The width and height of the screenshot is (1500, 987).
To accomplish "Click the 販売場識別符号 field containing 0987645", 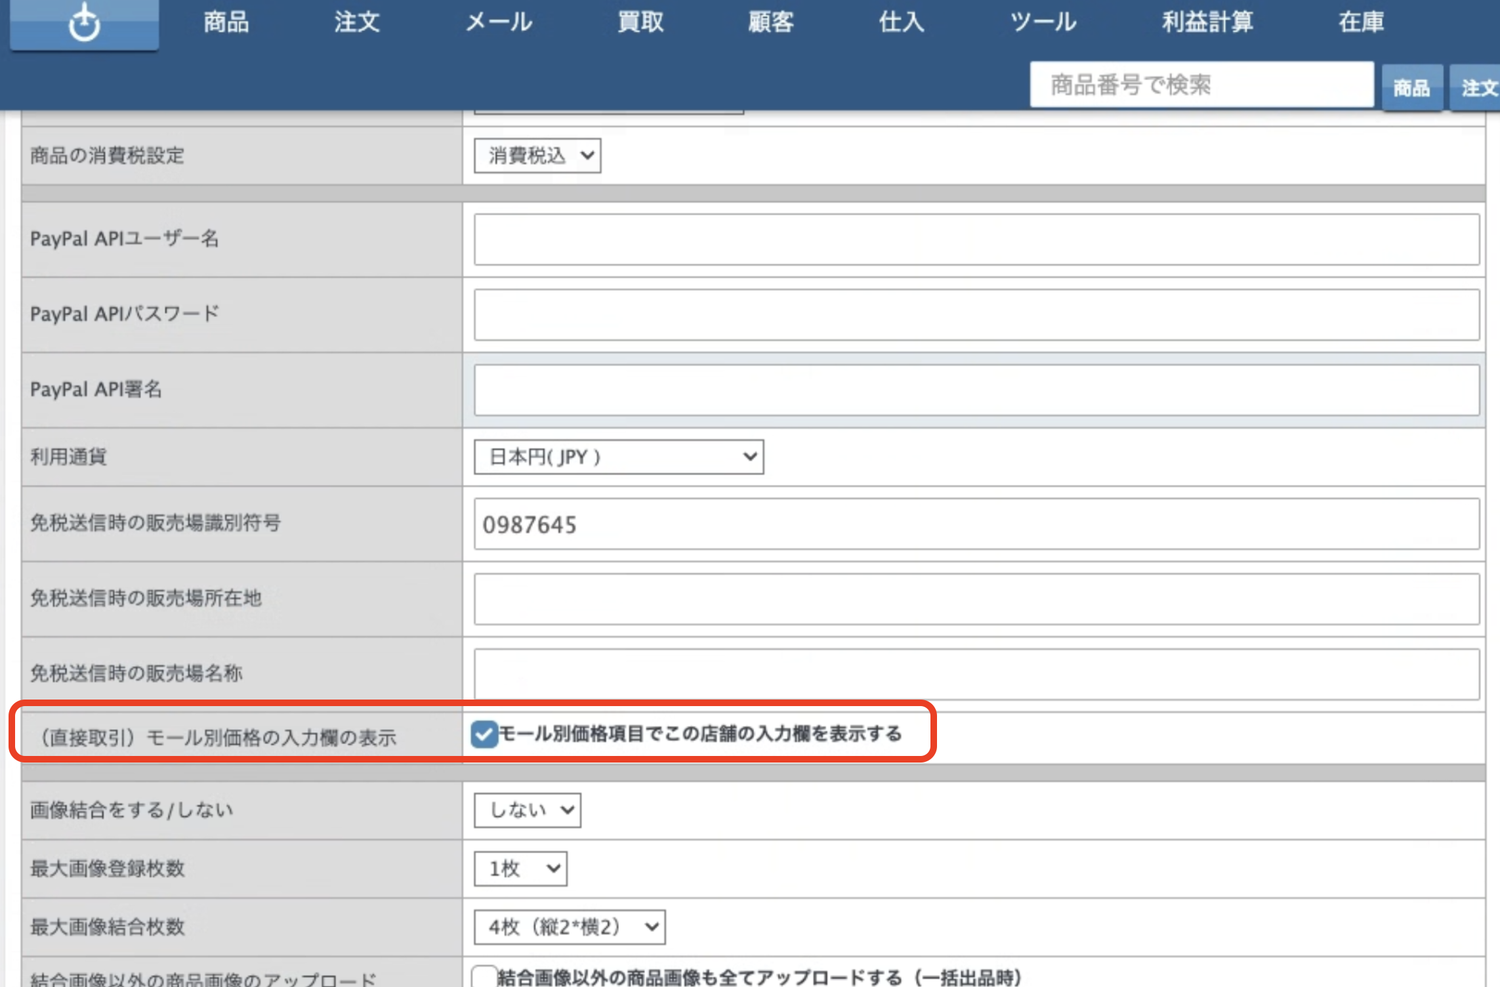I will [x=976, y=524].
